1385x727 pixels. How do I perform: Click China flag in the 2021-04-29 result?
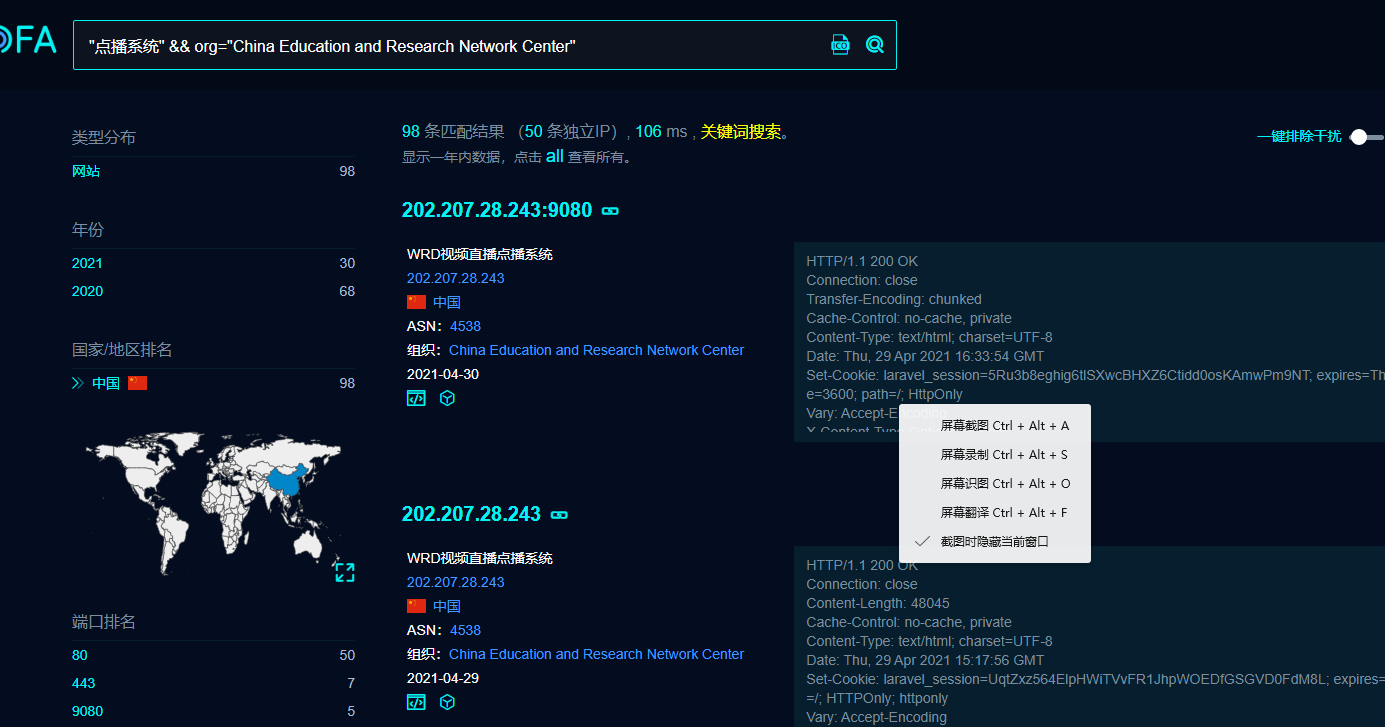coord(416,606)
